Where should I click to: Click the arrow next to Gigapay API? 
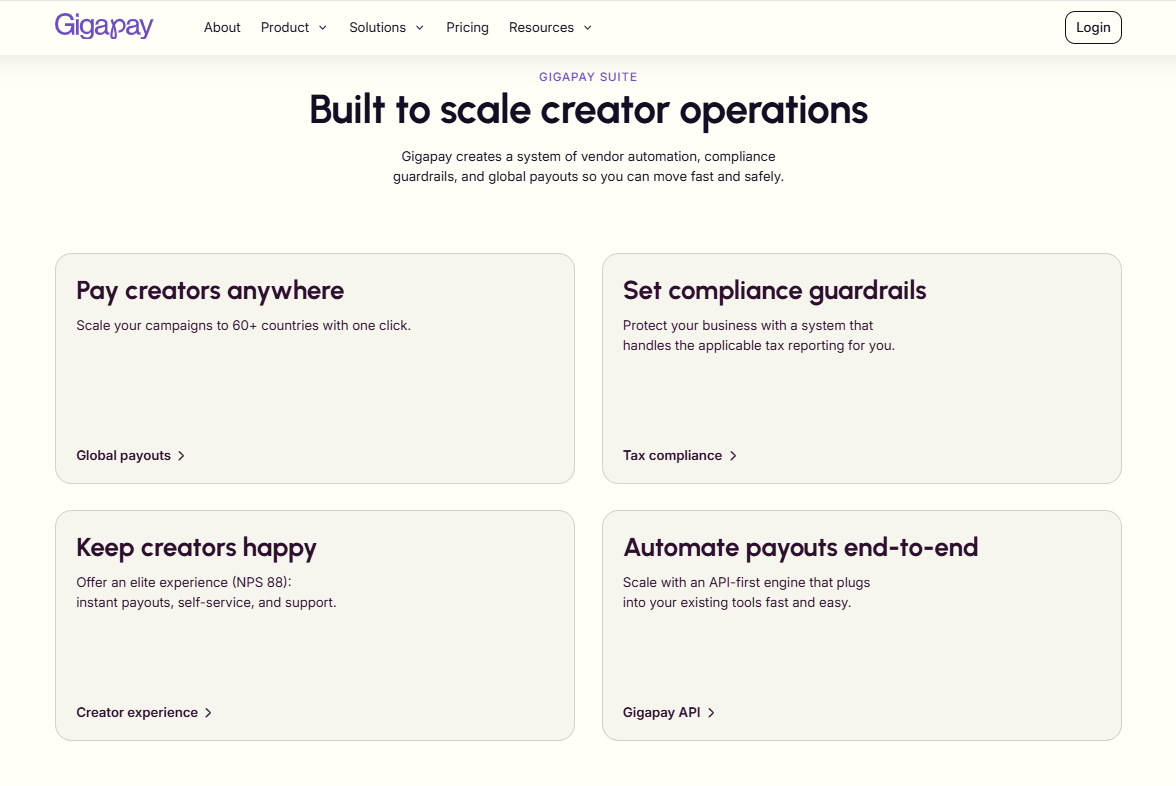[x=711, y=713]
